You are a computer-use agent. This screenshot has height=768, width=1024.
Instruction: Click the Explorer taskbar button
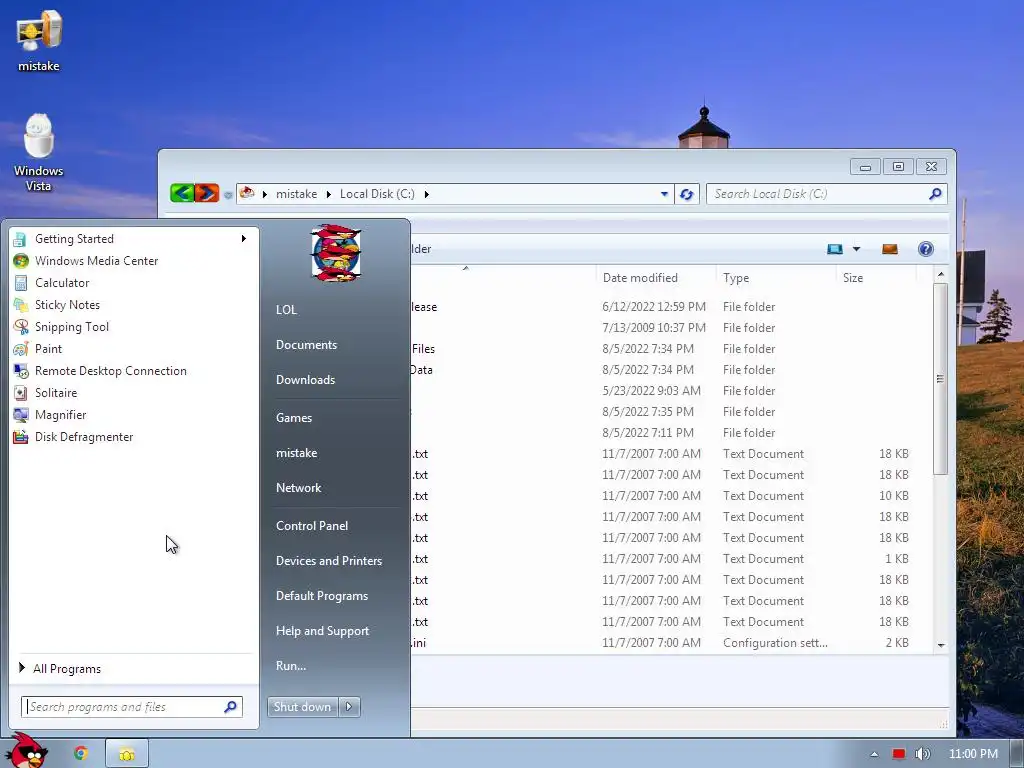coord(127,754)
